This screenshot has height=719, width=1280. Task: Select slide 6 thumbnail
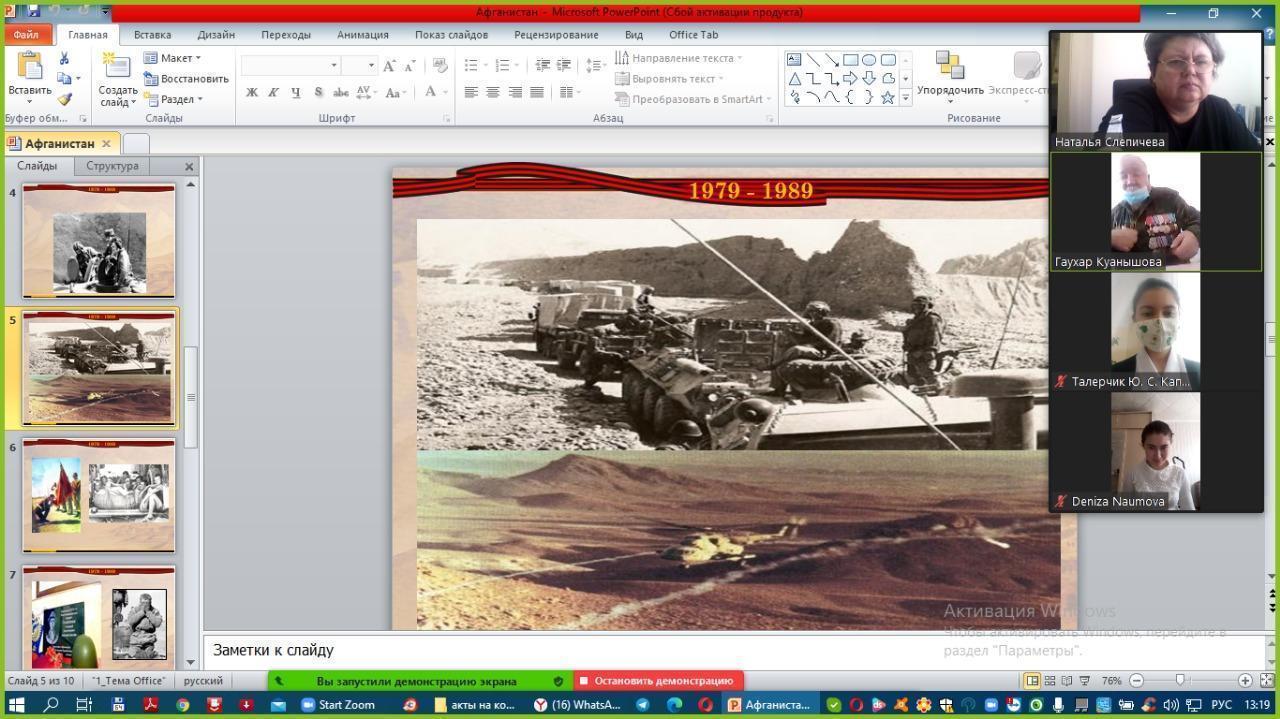98,495
